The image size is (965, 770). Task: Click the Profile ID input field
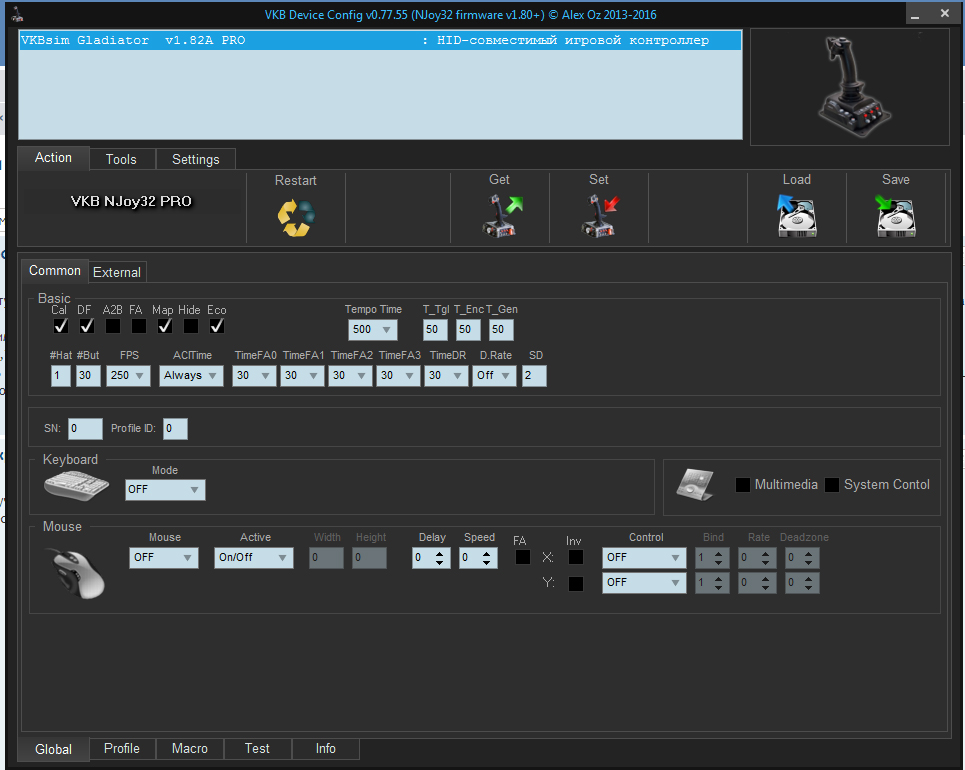175,428
